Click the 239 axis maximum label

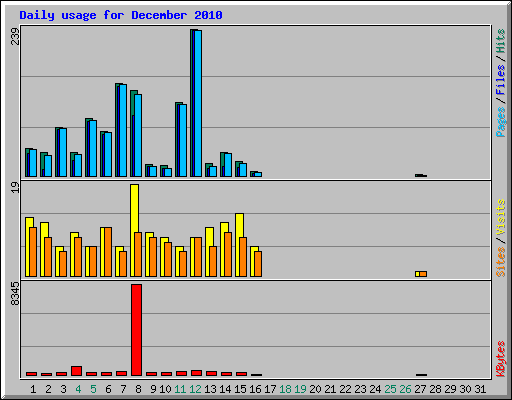(15, 37)
